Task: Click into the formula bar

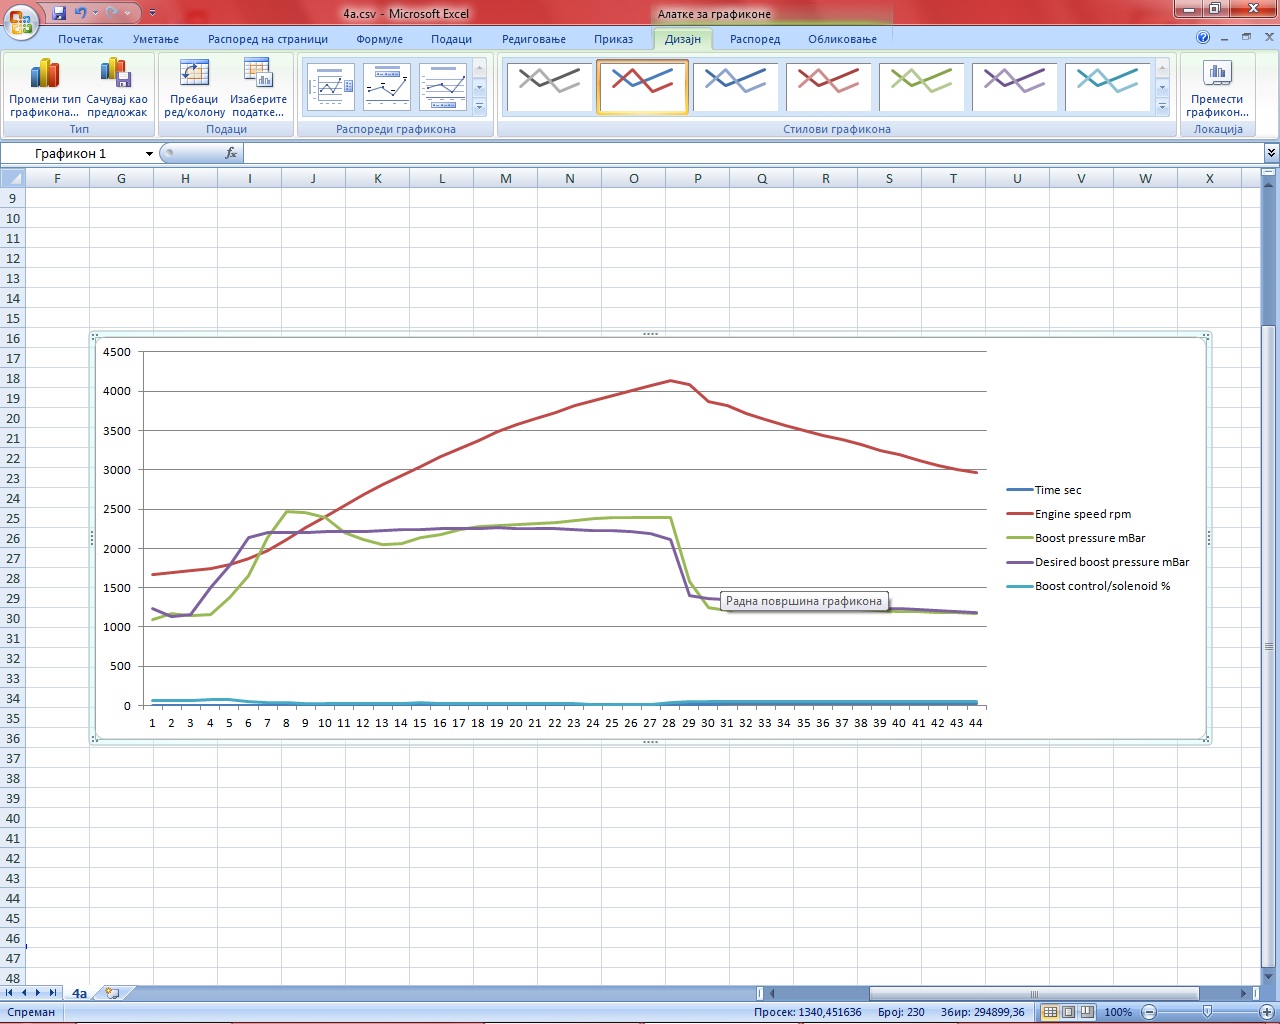Action: pyautogui.click(x=753, y=153)
